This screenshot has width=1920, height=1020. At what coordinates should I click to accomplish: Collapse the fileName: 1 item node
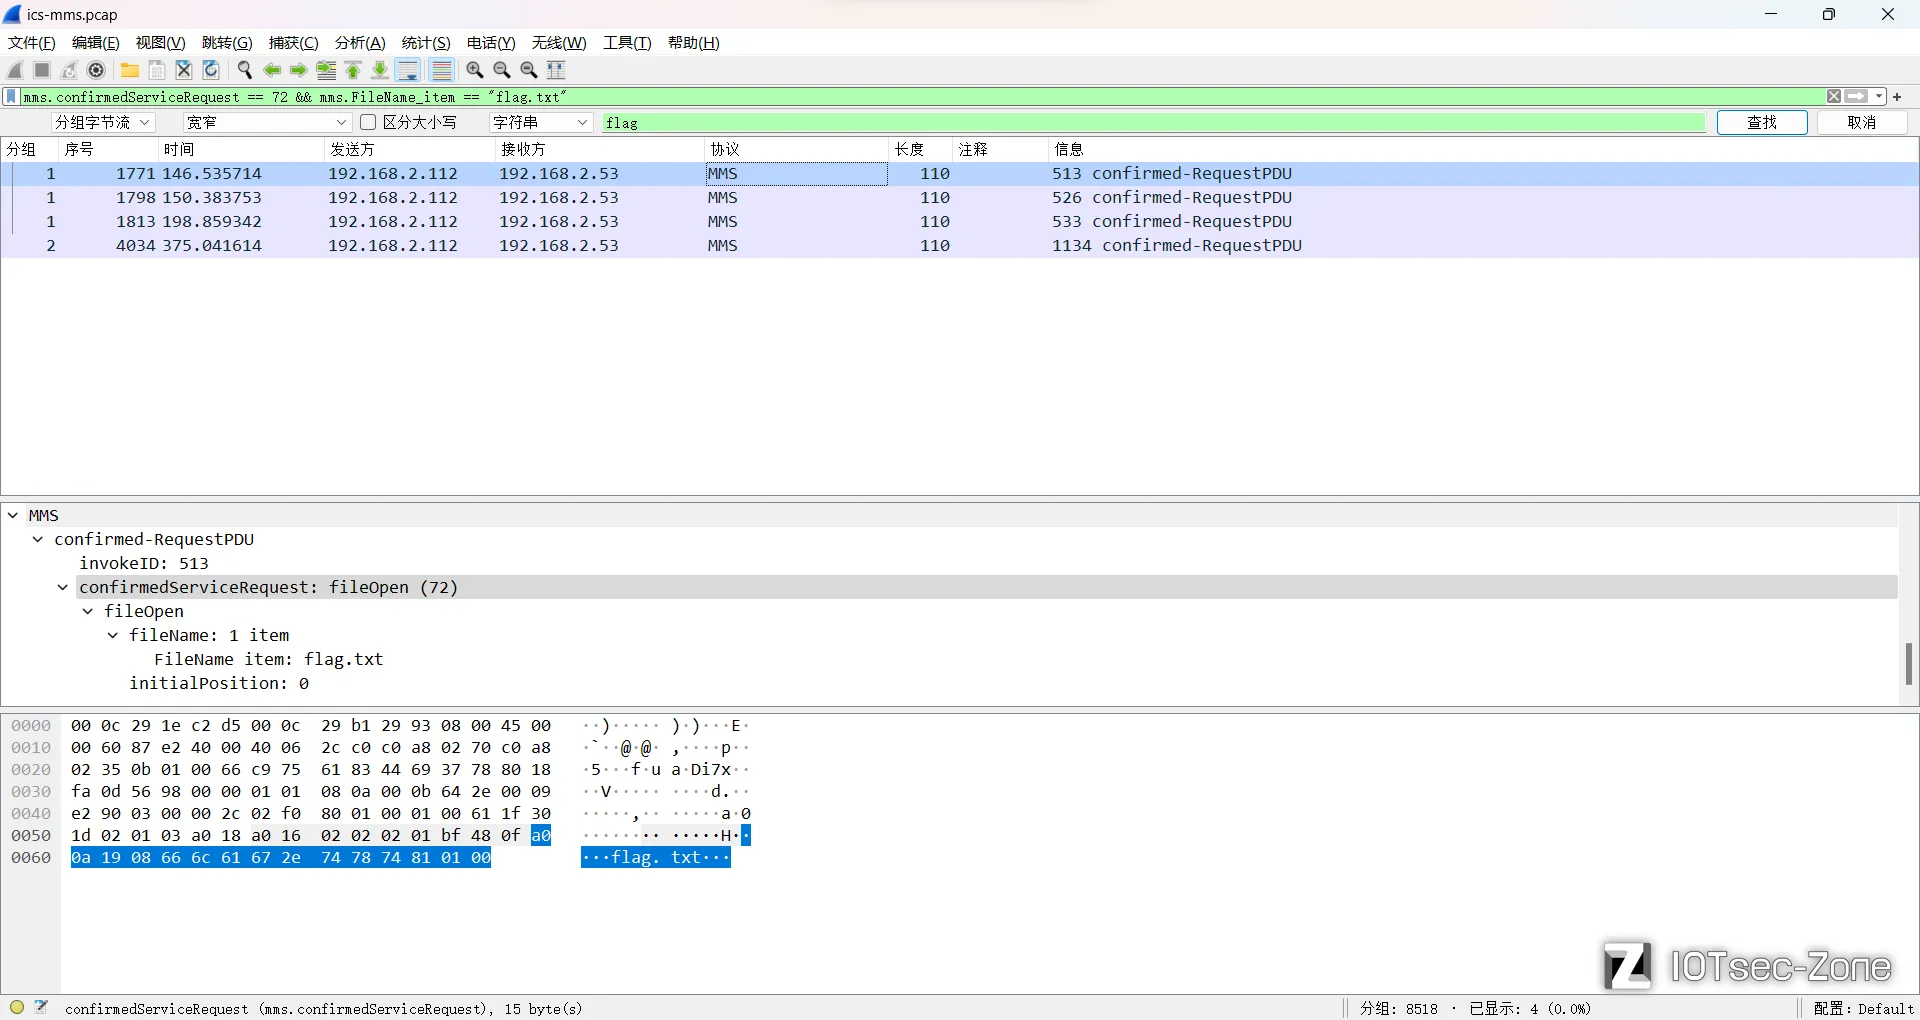point(113,636)
